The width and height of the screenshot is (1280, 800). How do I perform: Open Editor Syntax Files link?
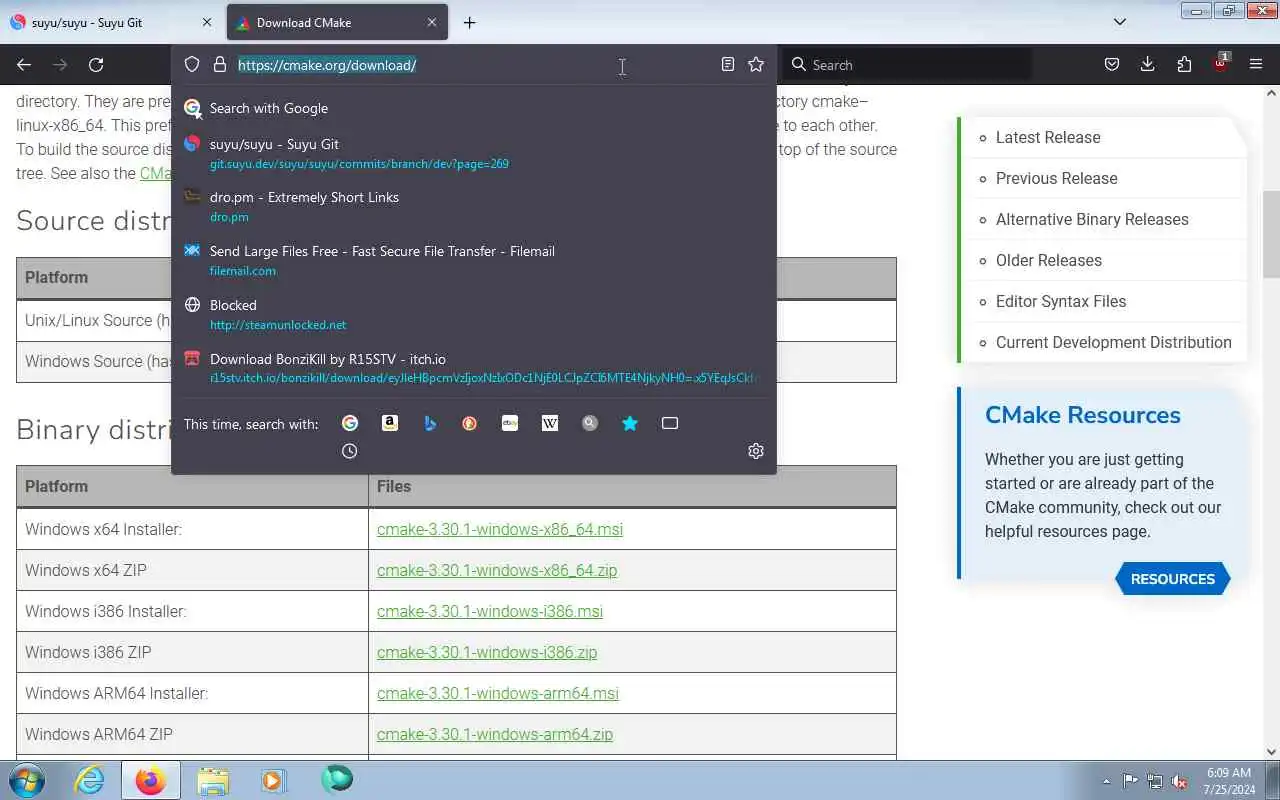1061,301
